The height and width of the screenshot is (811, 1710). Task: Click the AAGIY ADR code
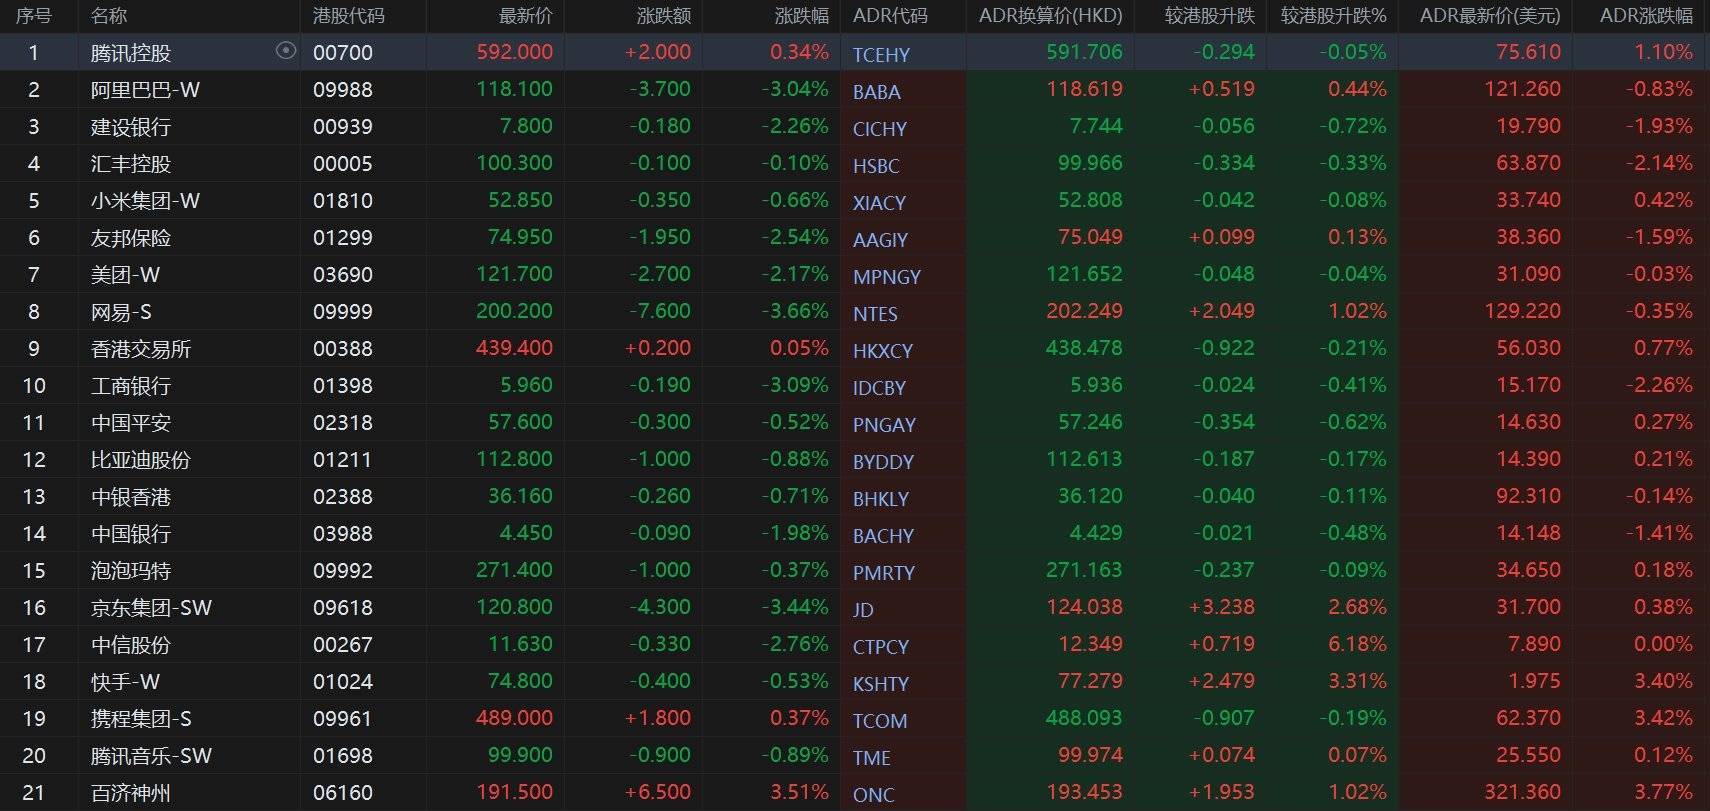click(x=880, y=240)
